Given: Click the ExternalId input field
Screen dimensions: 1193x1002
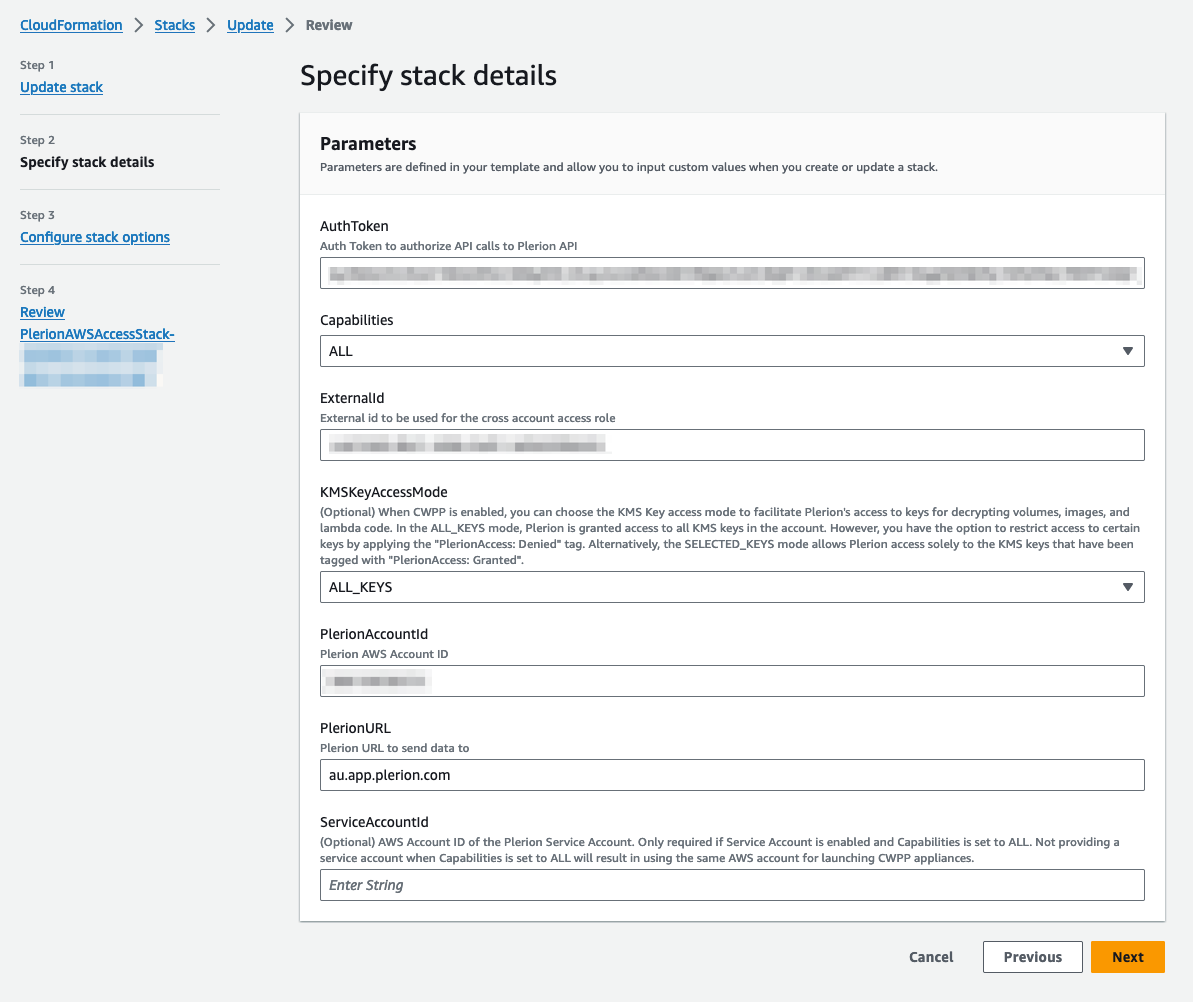Looking at the screenshot, I should 732,445.
